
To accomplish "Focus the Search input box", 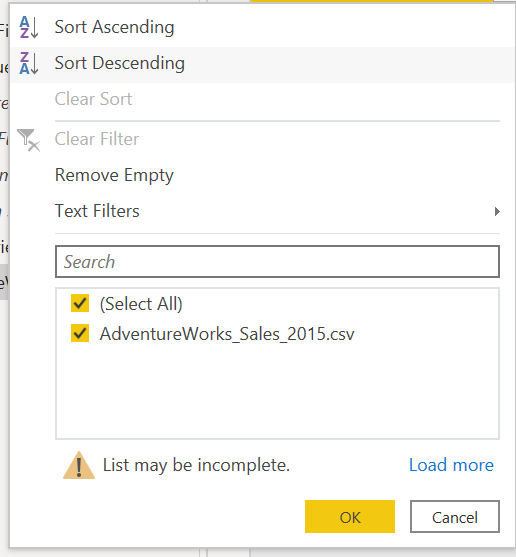I will [x=277, y=261].
